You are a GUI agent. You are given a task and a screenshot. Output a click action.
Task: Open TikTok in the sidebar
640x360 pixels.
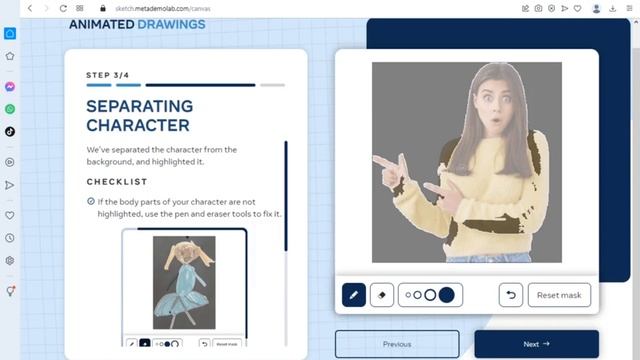(10, 131)
